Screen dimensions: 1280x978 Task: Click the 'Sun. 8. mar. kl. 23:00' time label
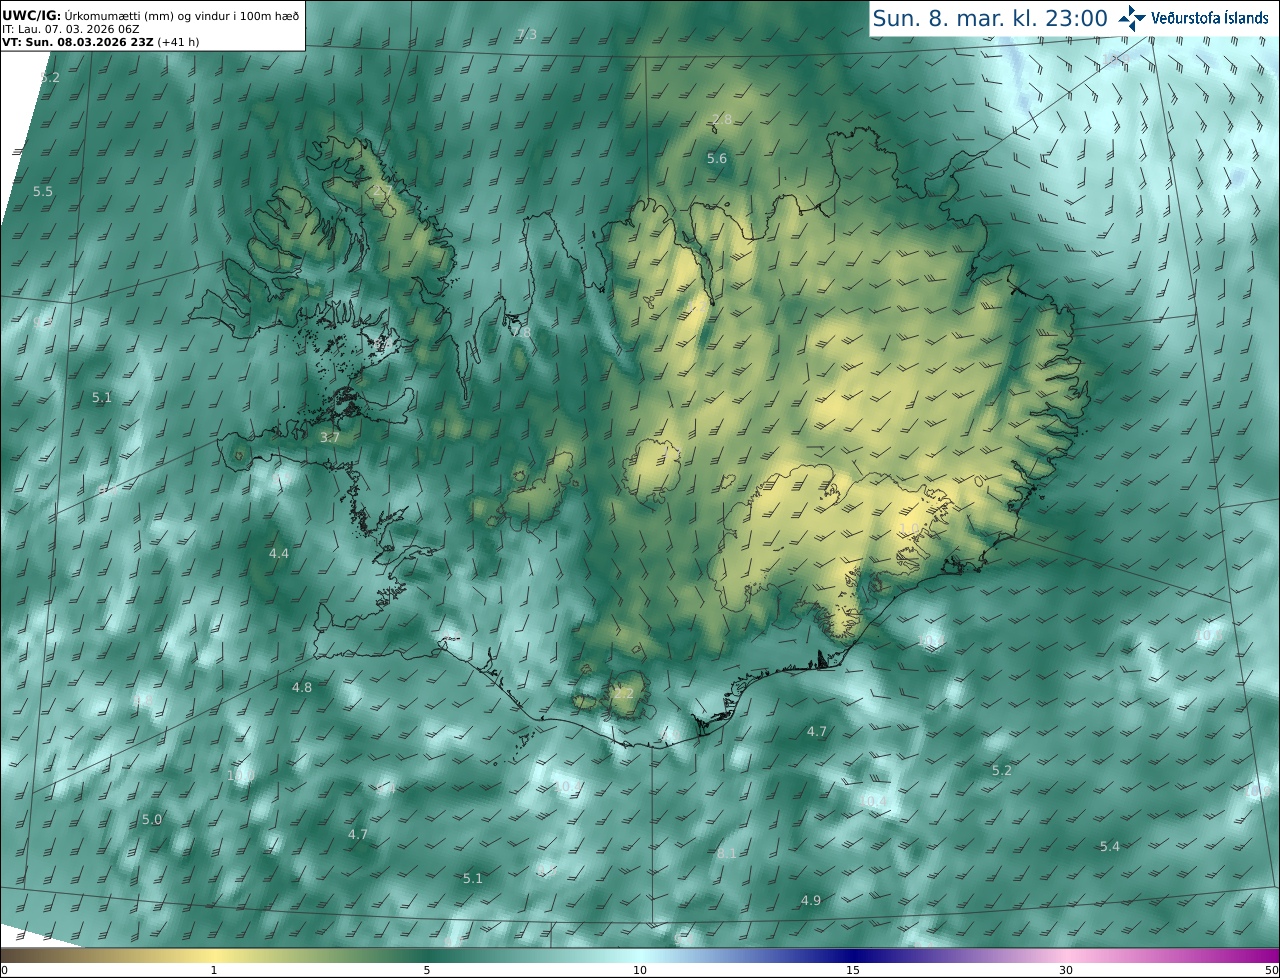pos(990,18)
